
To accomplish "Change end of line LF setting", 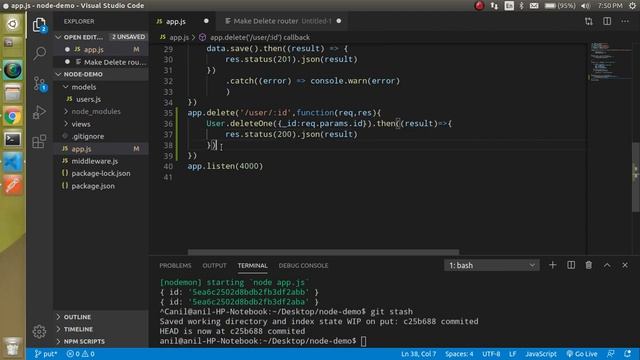I will [x=513, y=354].
